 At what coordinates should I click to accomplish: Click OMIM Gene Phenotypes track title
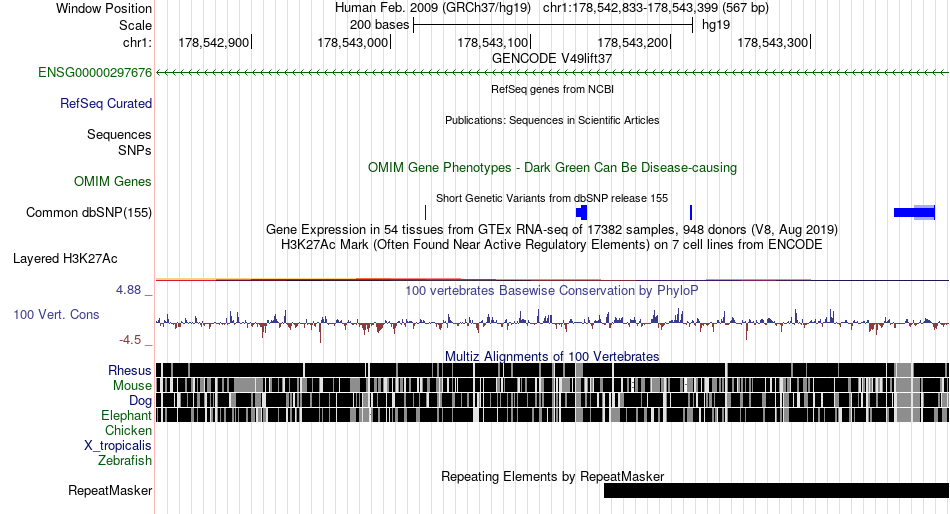click(x=553, y=167)
